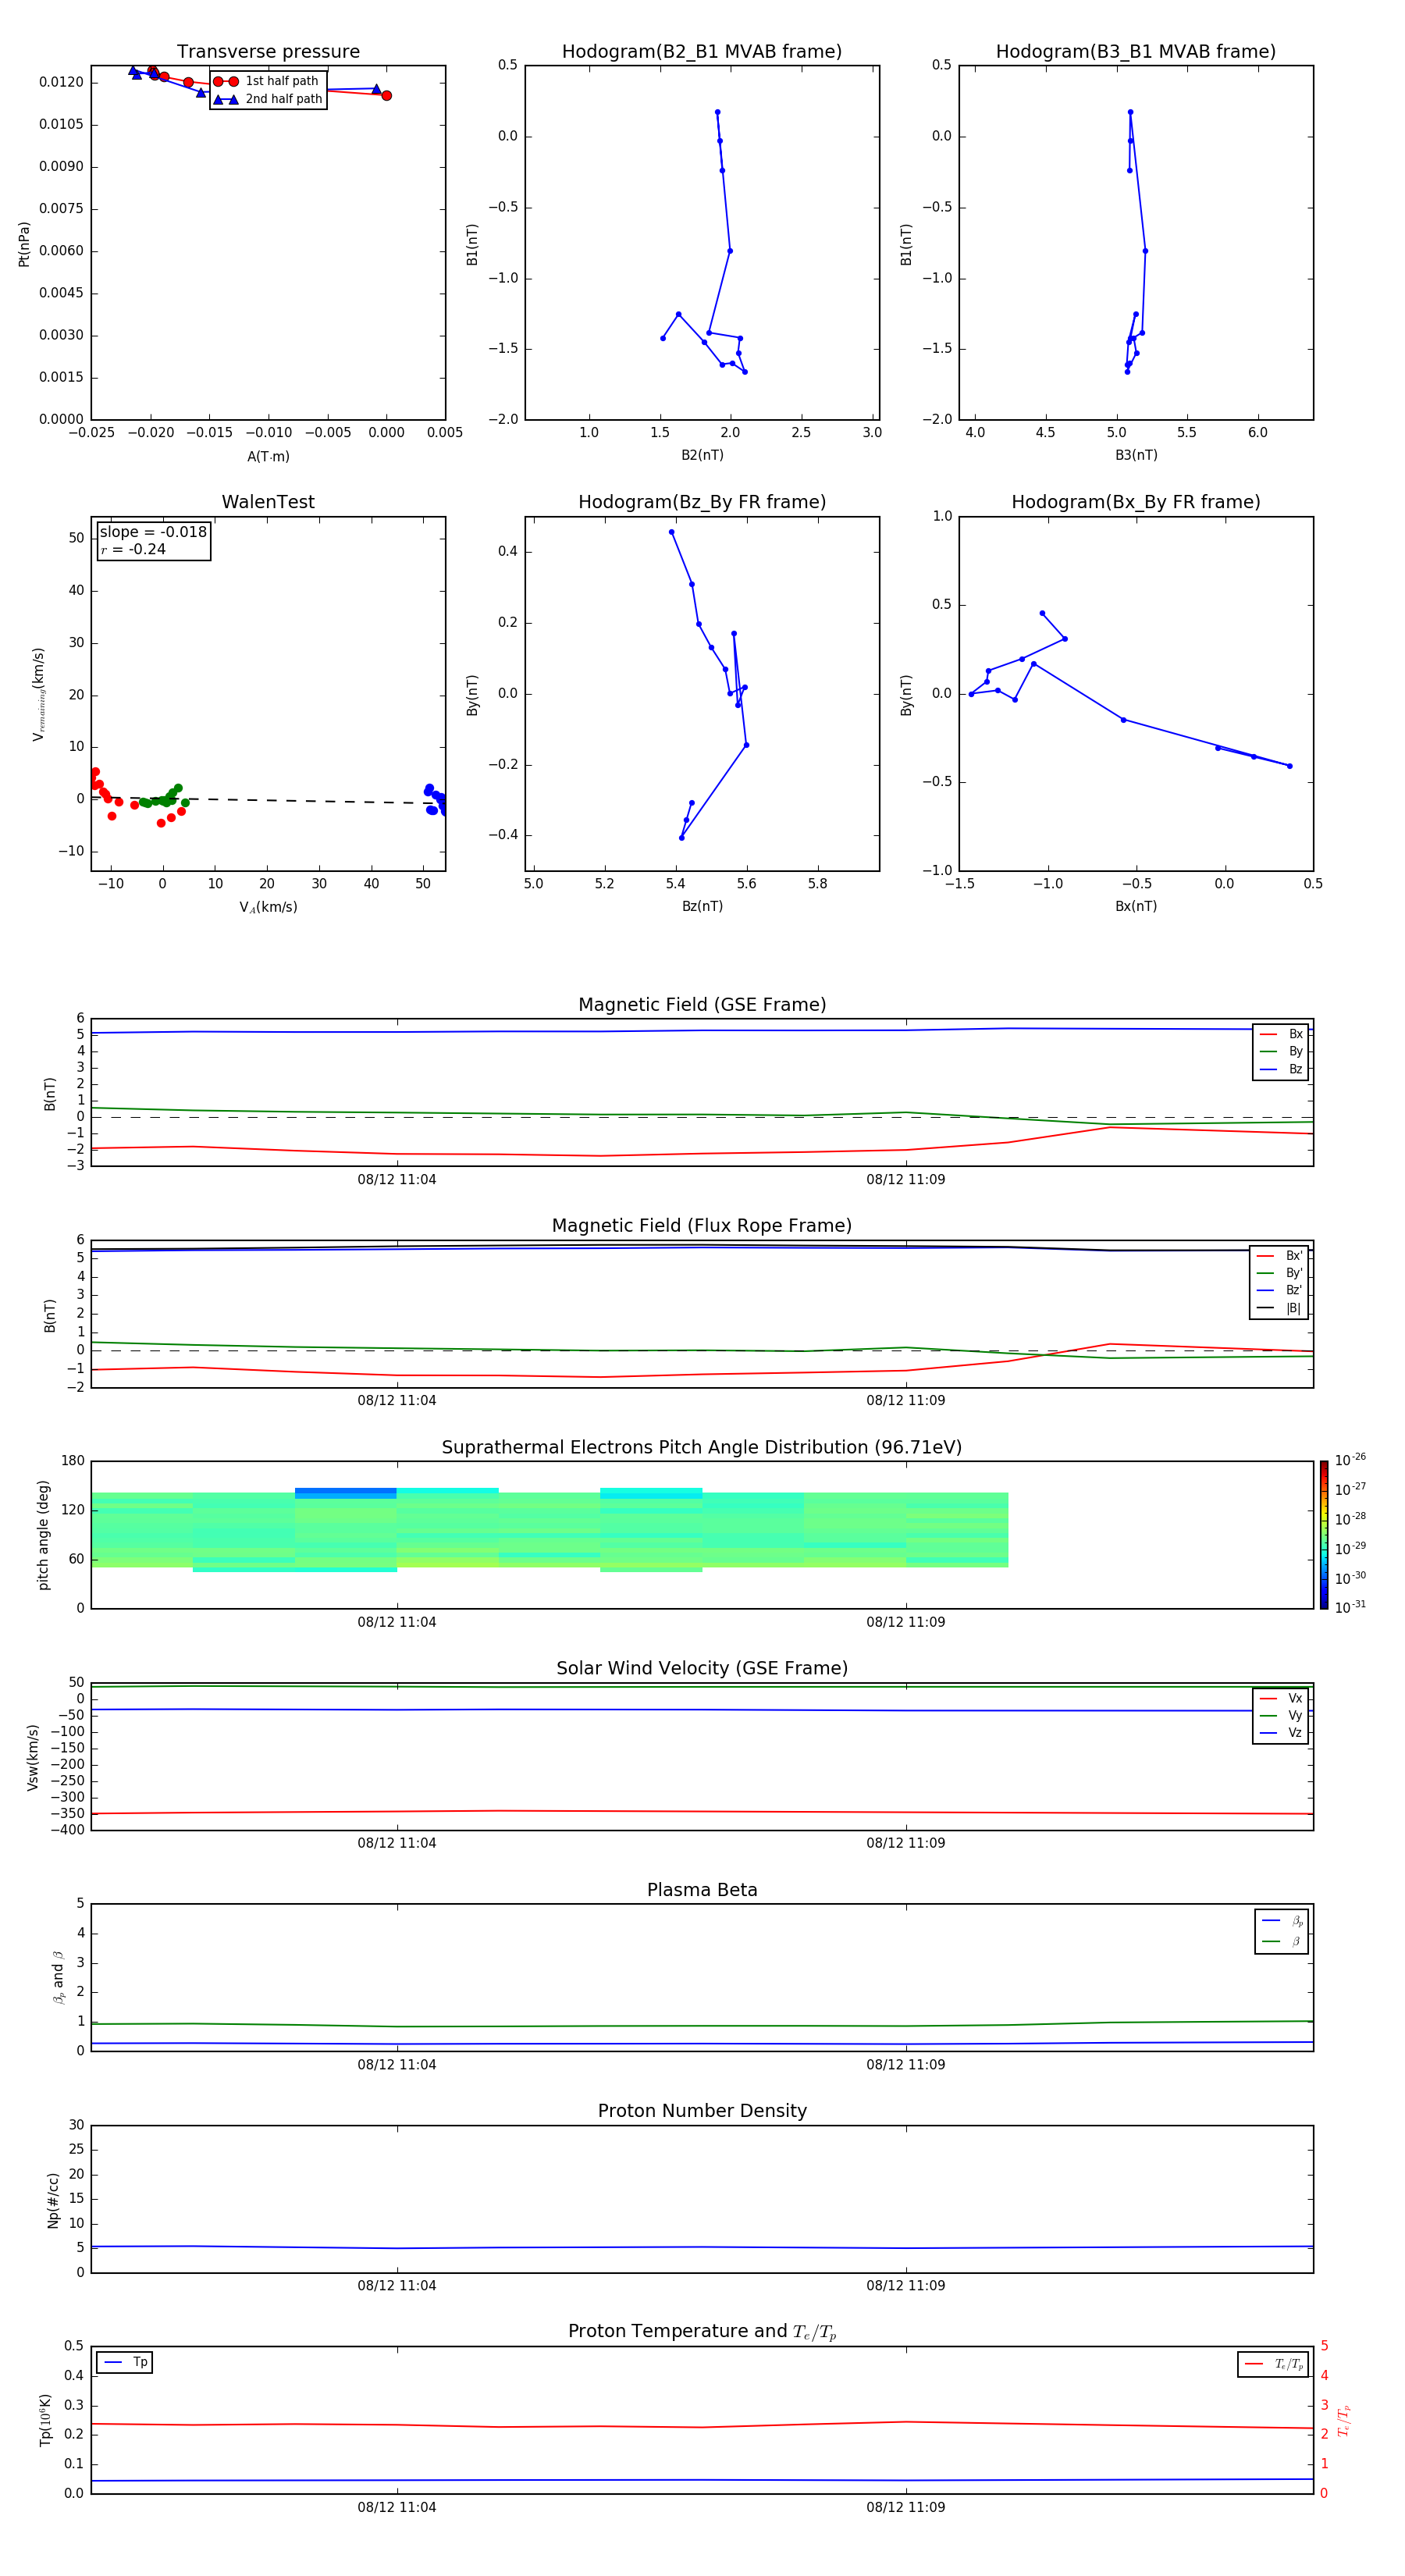Click the 'A(T·m)' x-axis label

[x=268, y=457]
